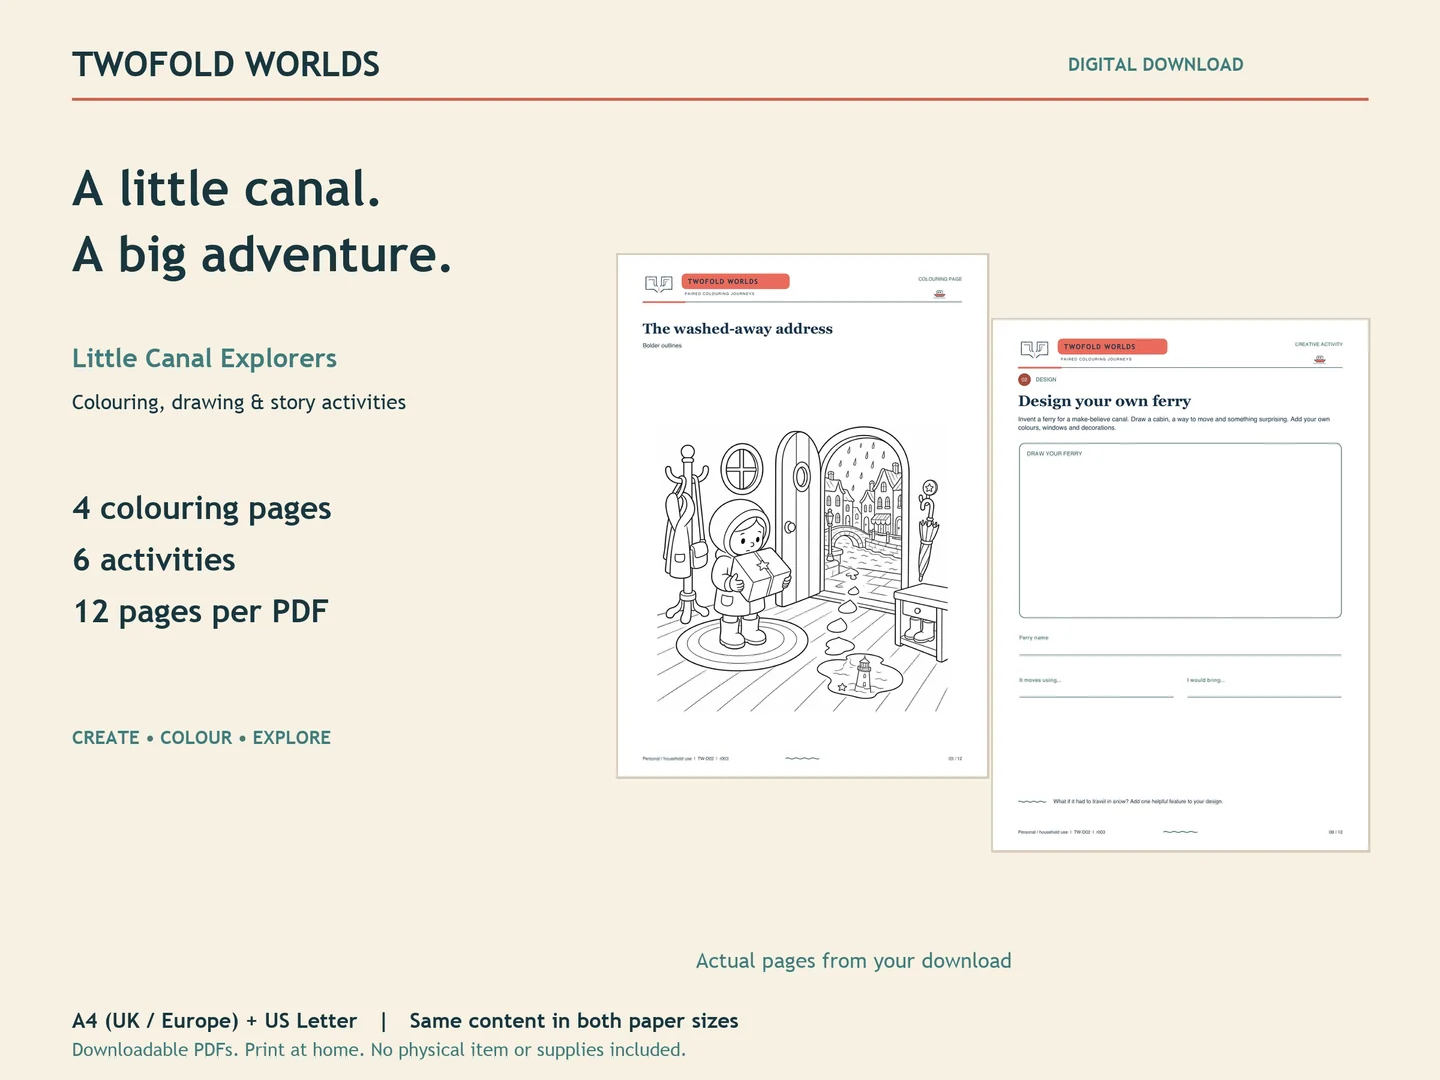Click 'Colouring, drawing & story activities' text

239,402
